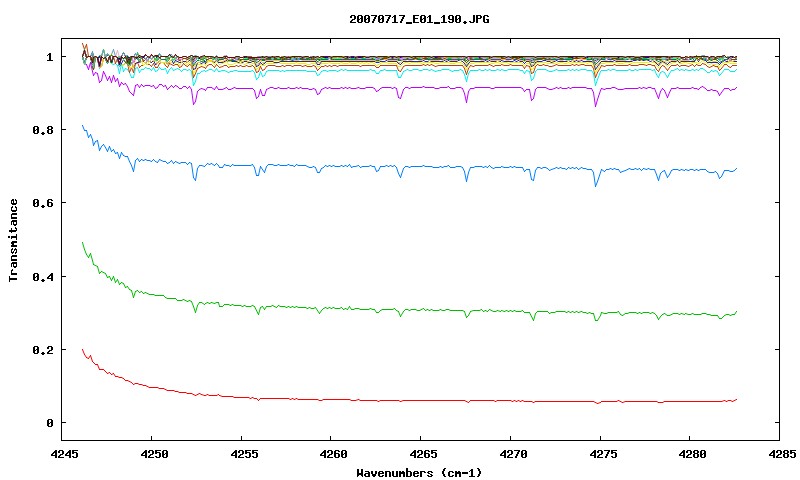Click the x-axis tick label 4280
This screenshot has height=480, width=800.
[691, 454]
